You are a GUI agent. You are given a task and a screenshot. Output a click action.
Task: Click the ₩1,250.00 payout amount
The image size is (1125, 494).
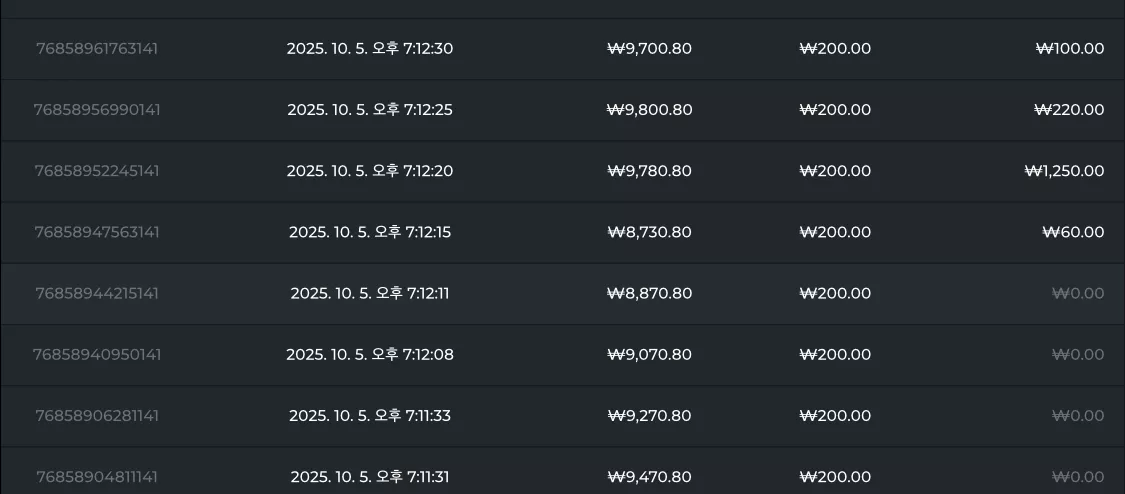pyautogui.click(x=1065, y=171)
